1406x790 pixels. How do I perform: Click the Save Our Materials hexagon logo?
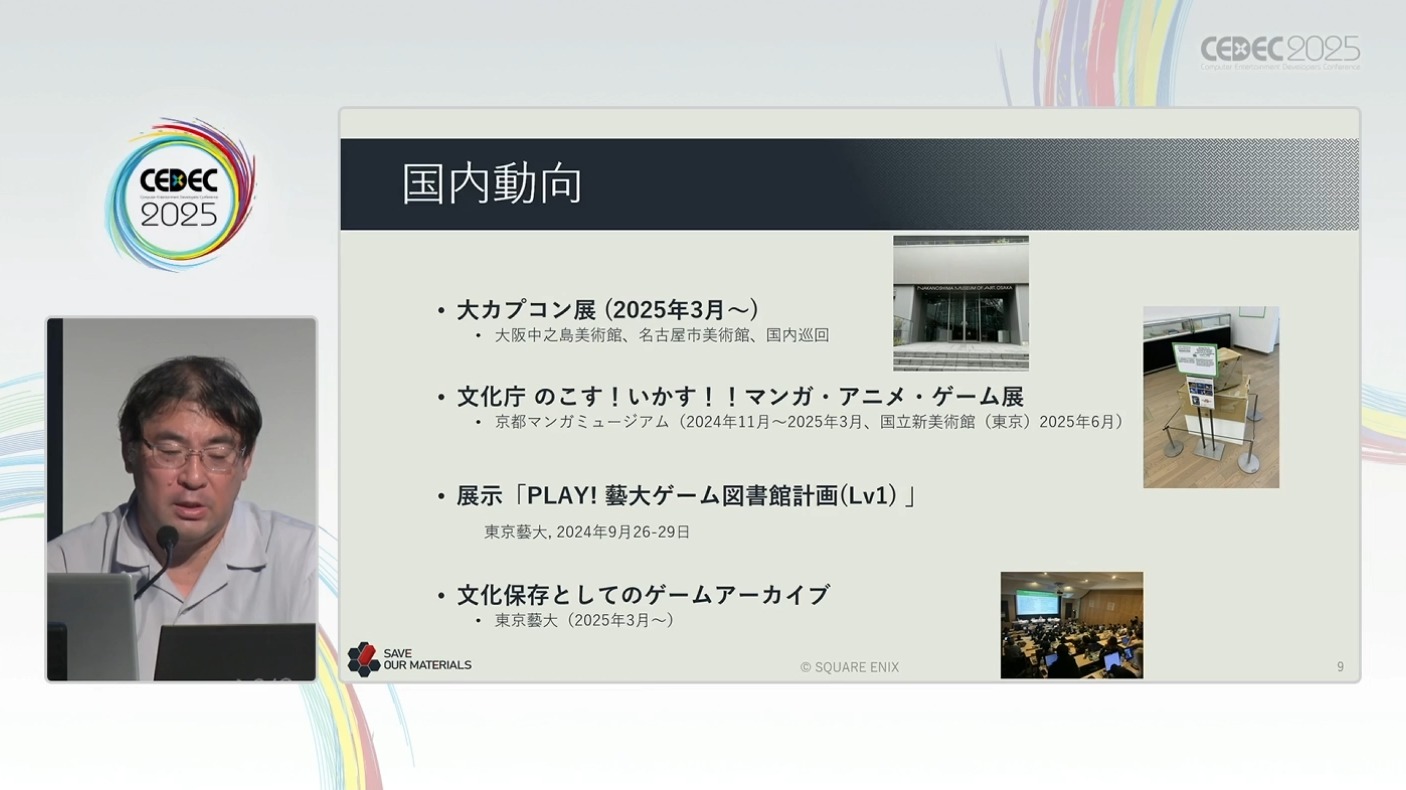pyautogui.click(x=363, y=659)
